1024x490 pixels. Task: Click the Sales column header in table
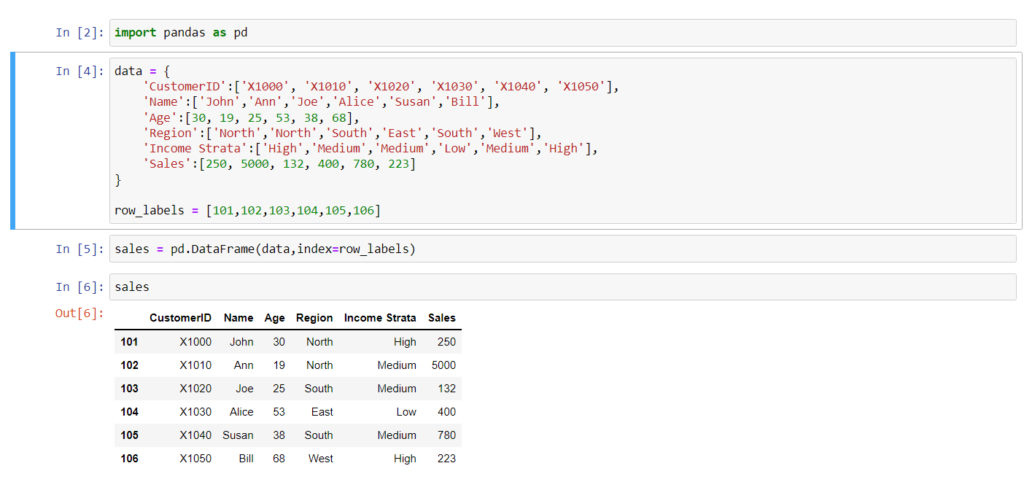[x=441, y=318]
